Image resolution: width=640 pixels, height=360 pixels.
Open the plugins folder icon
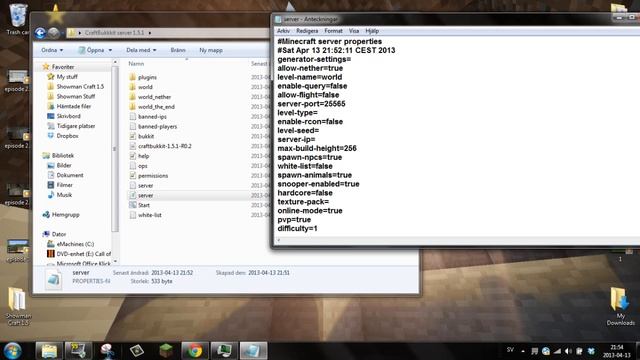pyautogui.click(x=133, y=77)
